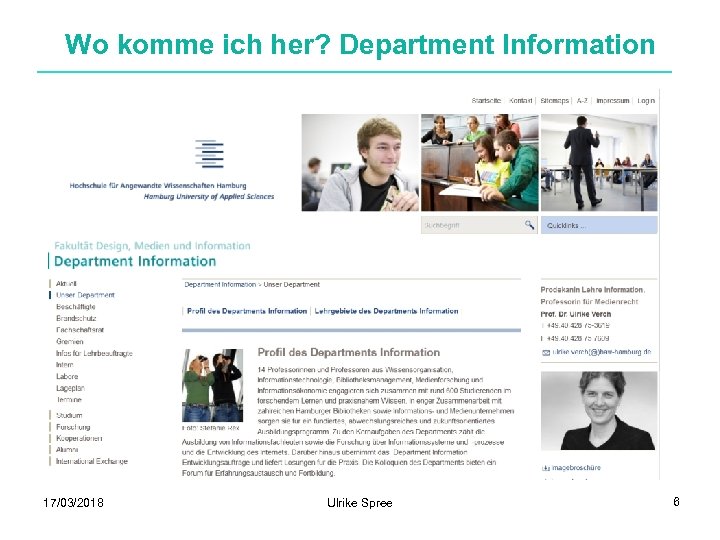The height and width of the screenshot is (540, 720).
Task: Open the Imagebroschüre link
Action: pos(576,468)
